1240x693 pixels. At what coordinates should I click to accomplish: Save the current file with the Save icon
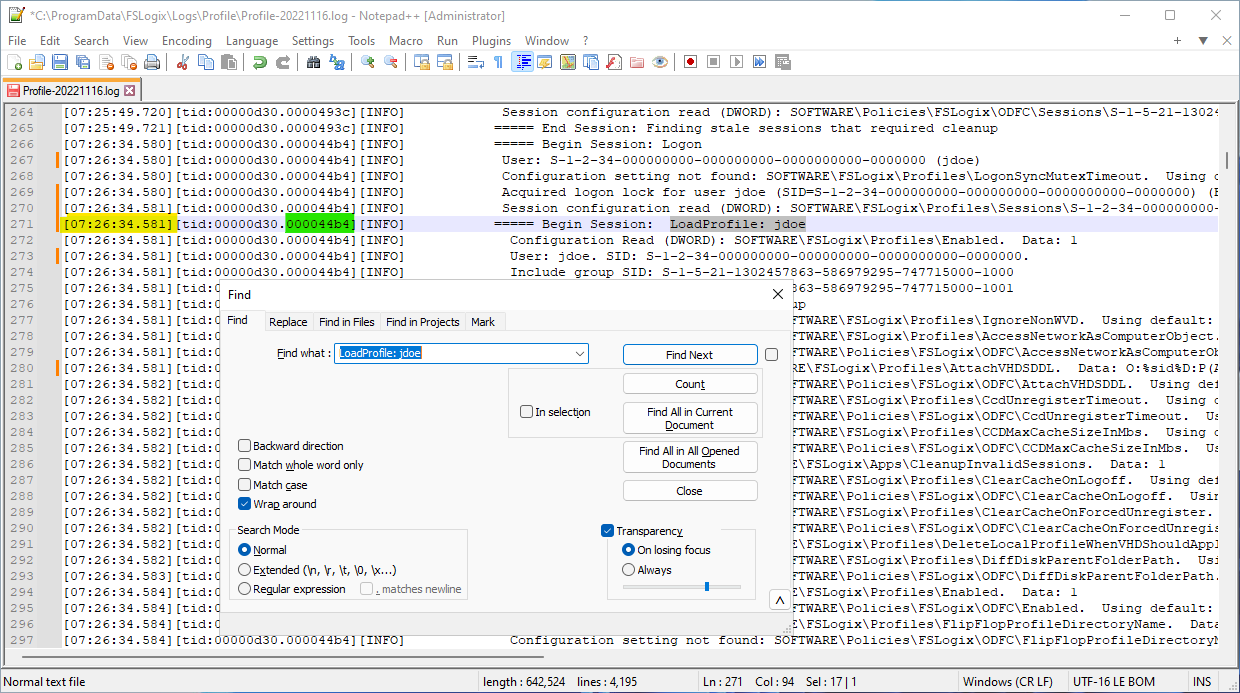tap(60, 62)
